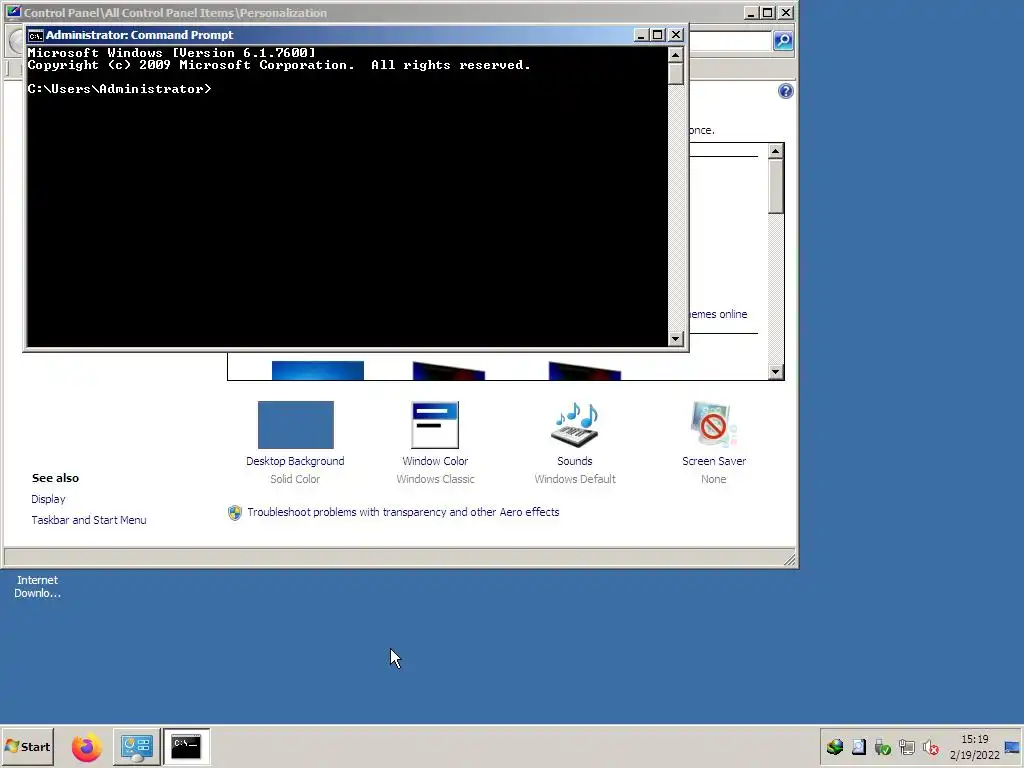Open Internet Download Manager desktop shortcut

(x=37, y=586)
